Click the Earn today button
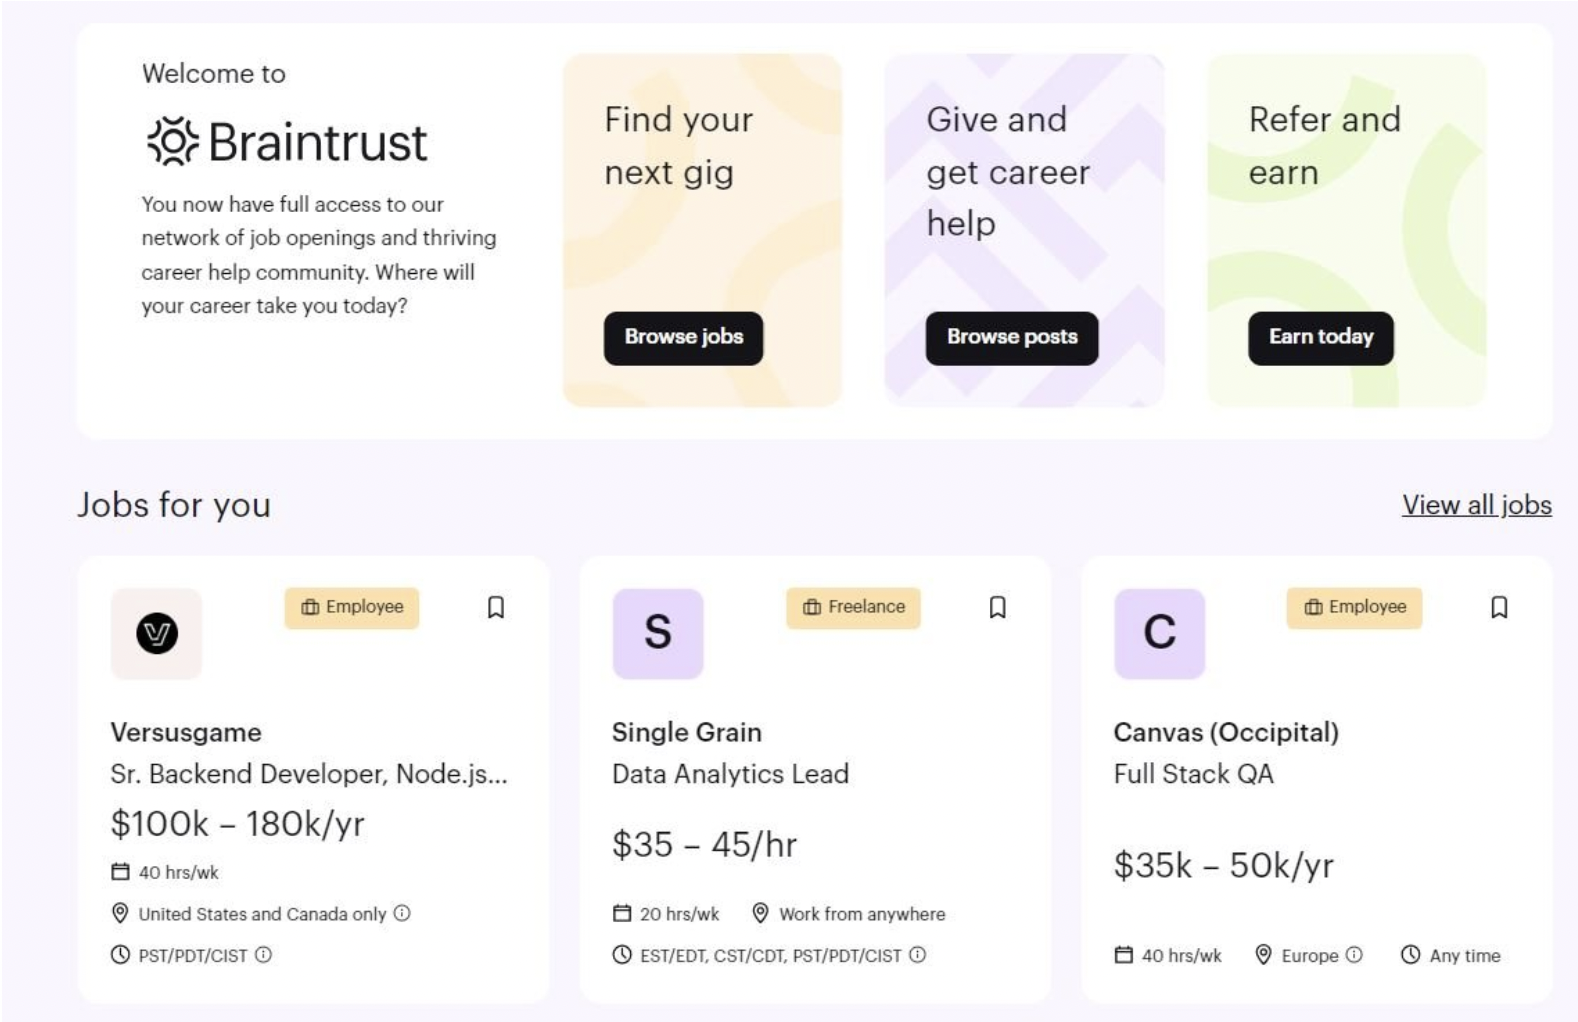1578x1022 pixels. [x=1320, y=338]
